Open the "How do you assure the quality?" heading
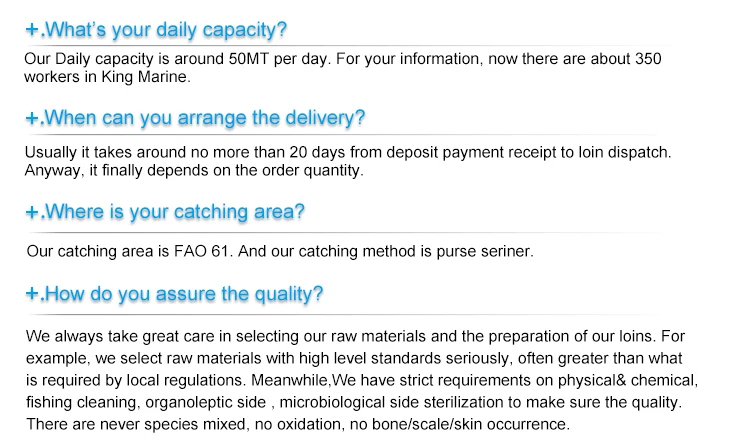750x446 pixels. 185,294
